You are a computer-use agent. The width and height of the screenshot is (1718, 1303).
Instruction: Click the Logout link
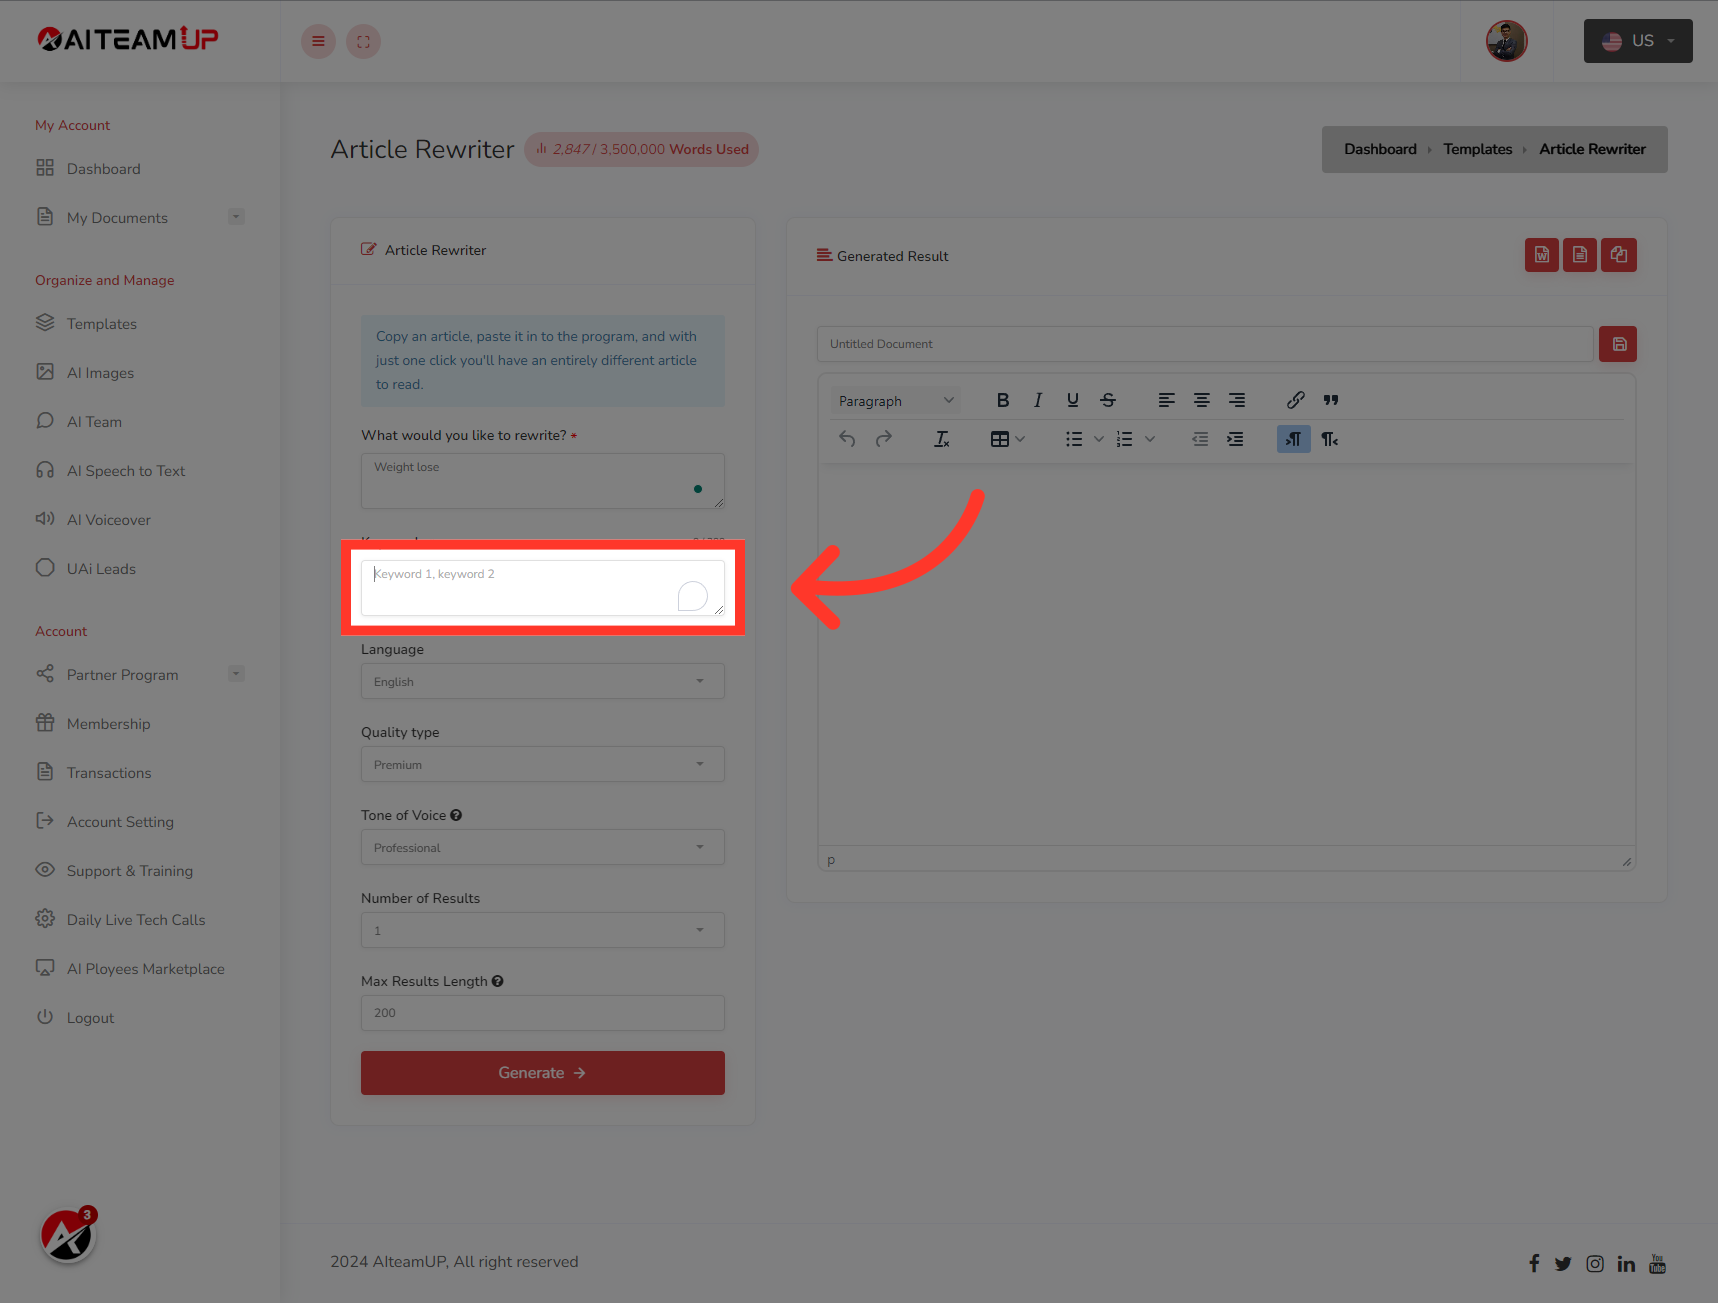click(x=90, y=1017)
